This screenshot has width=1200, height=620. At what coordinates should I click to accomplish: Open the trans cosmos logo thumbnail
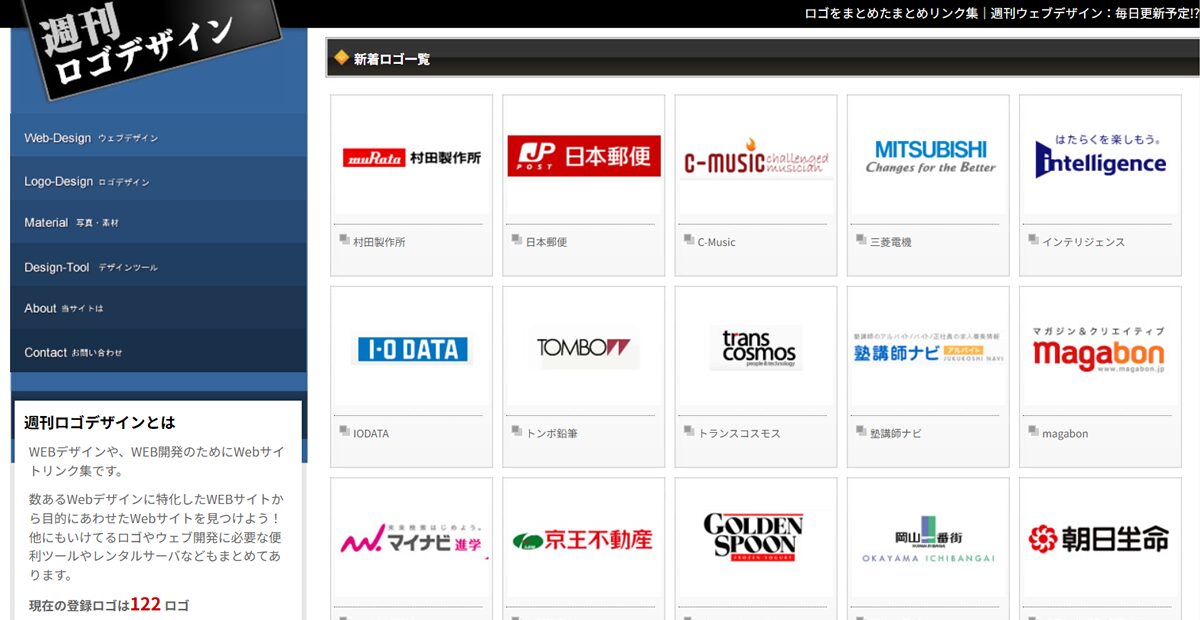pyautogui.click(x=756, y=349)
